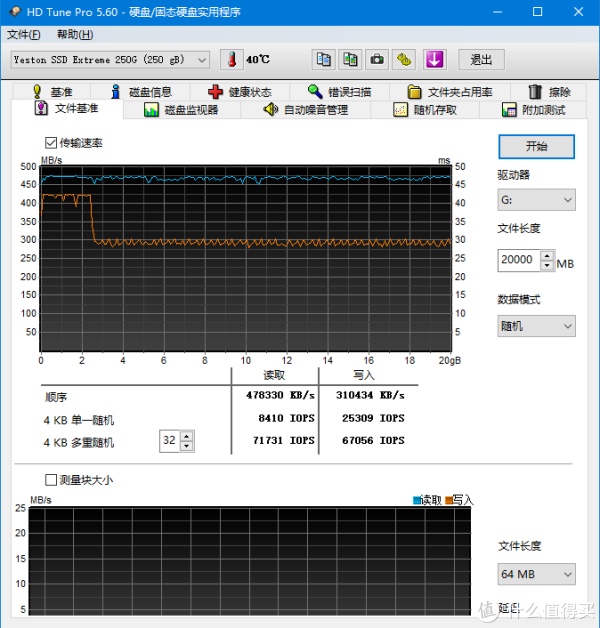Click the queue depth 32 field

click(x=170, y=441)
